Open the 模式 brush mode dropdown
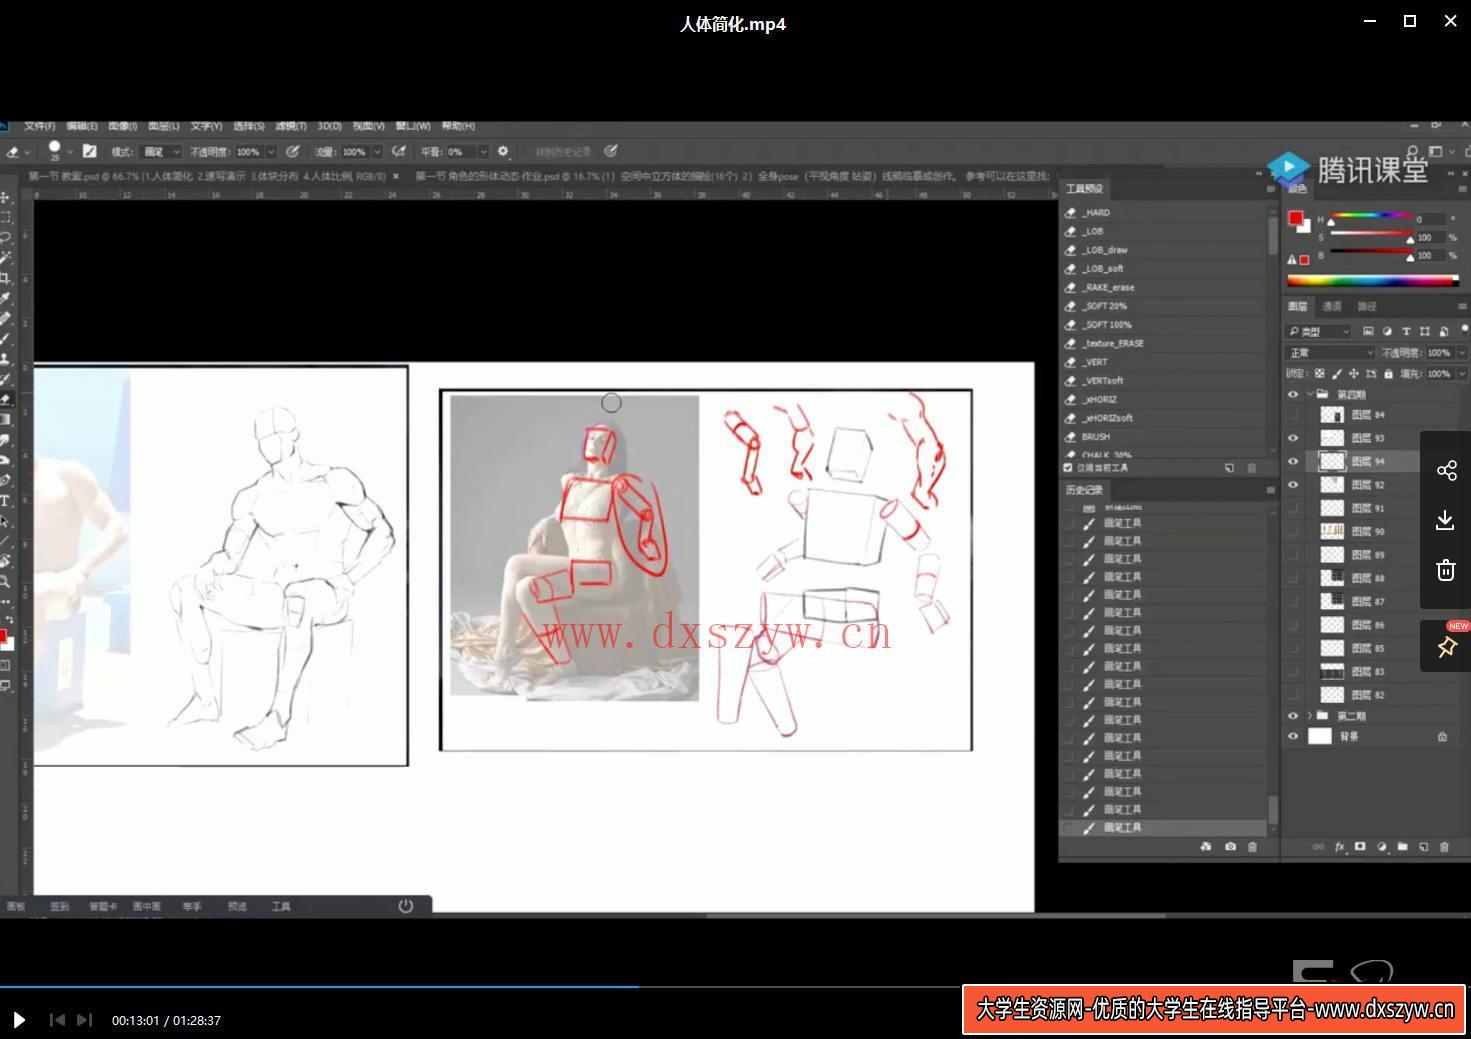 pyautogui.click(x=161, y=152)
